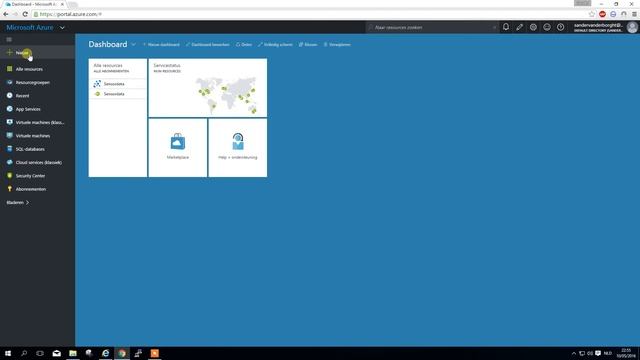Collapse sidebar with hamburger menu icon
The width and height of the screenshot is (640, 360).
[x=9, y=40]
